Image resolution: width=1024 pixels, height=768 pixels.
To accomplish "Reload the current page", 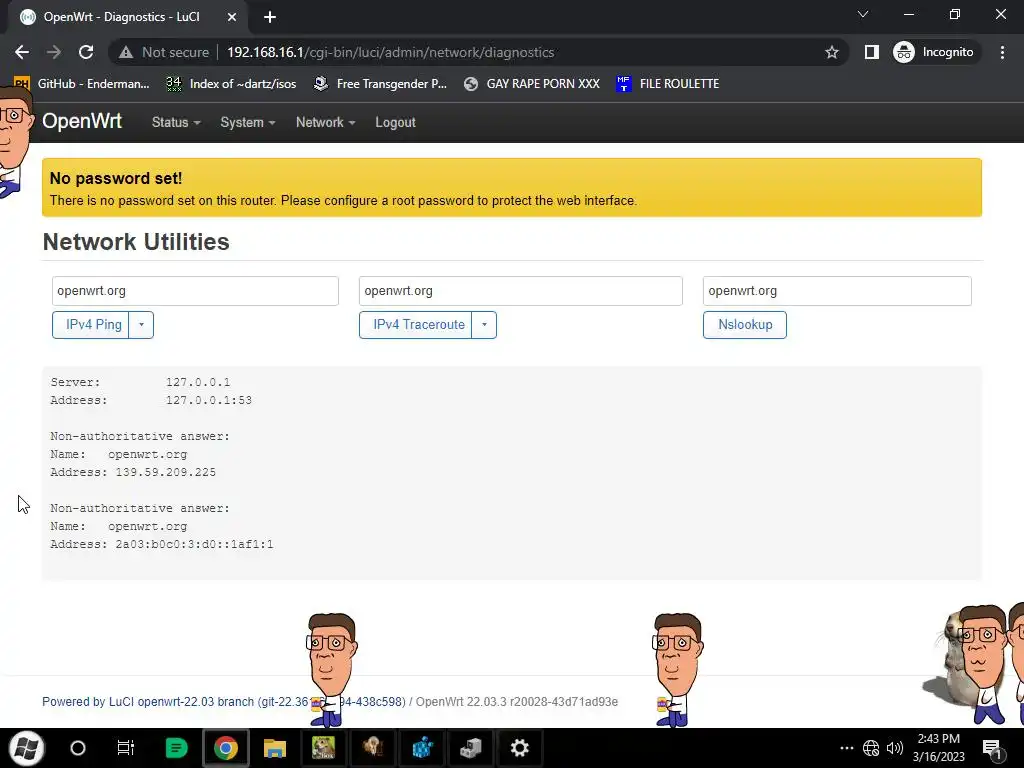I will coord(86,52).
